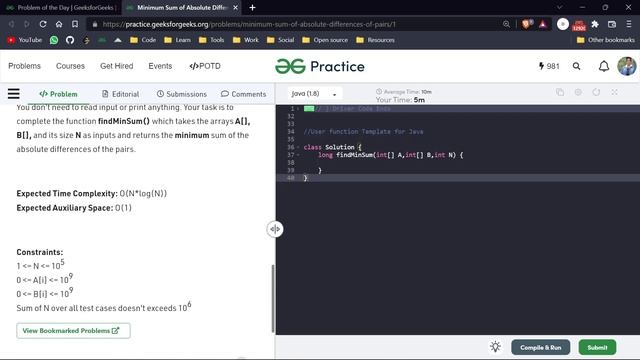Open the Open source bookmarks folder
This screenshot has height=360, width=640.
coord(325,40)
